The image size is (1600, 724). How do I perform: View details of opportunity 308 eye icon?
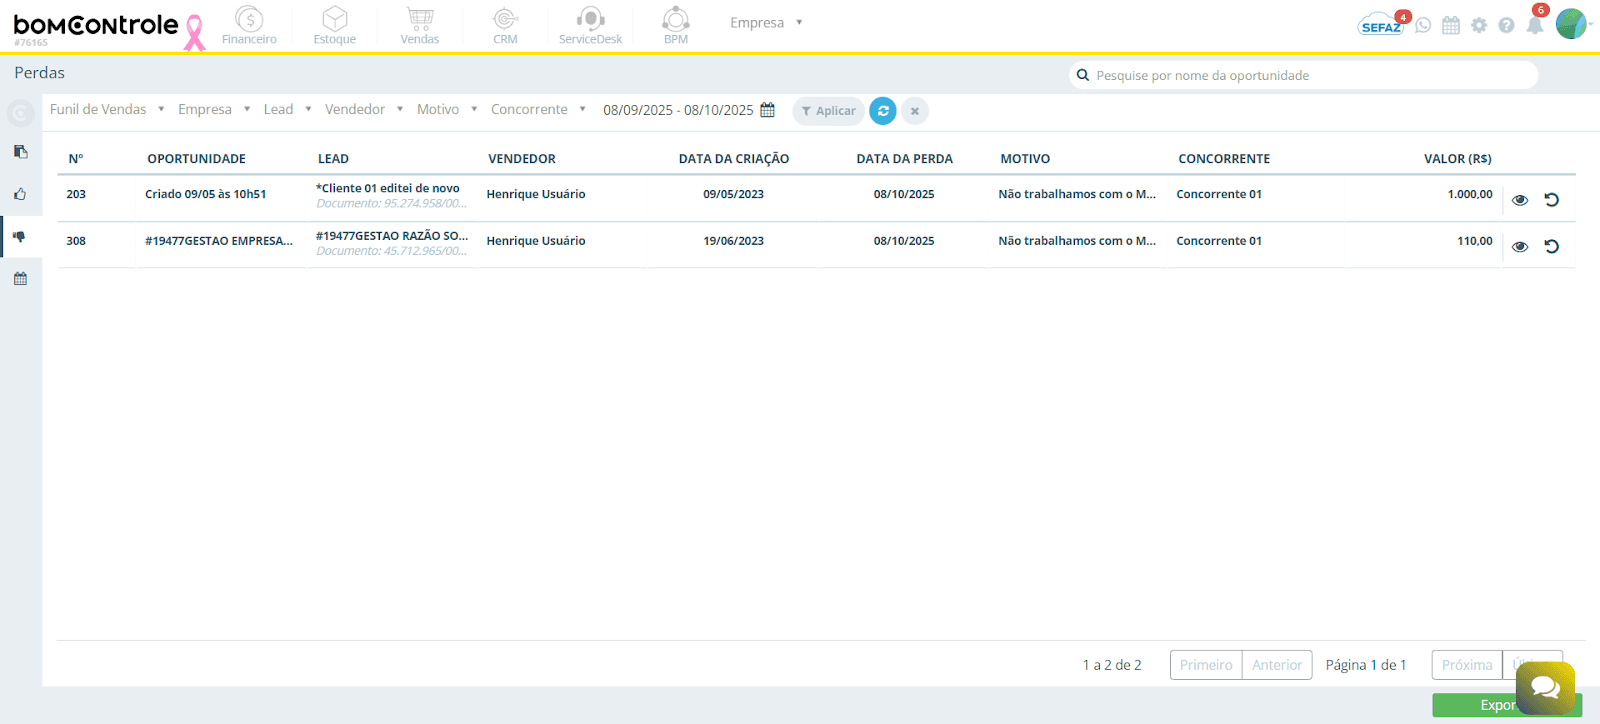click(x=1520, y=247)
